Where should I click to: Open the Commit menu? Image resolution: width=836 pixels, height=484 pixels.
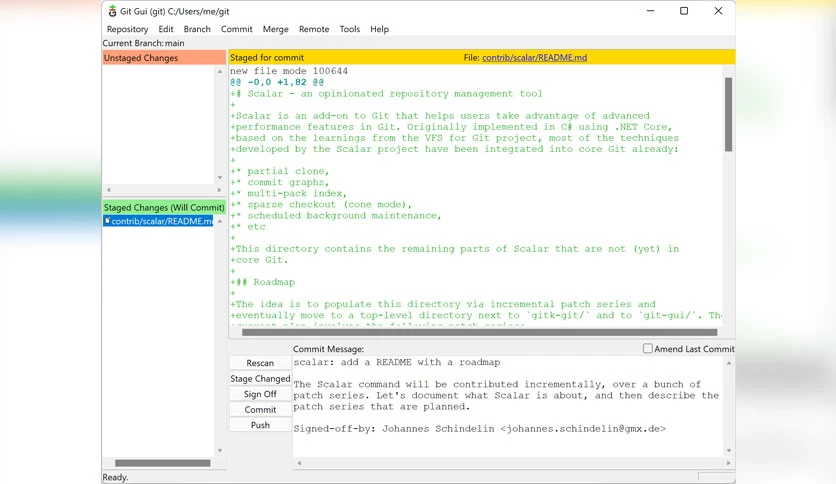click(237, 29)
